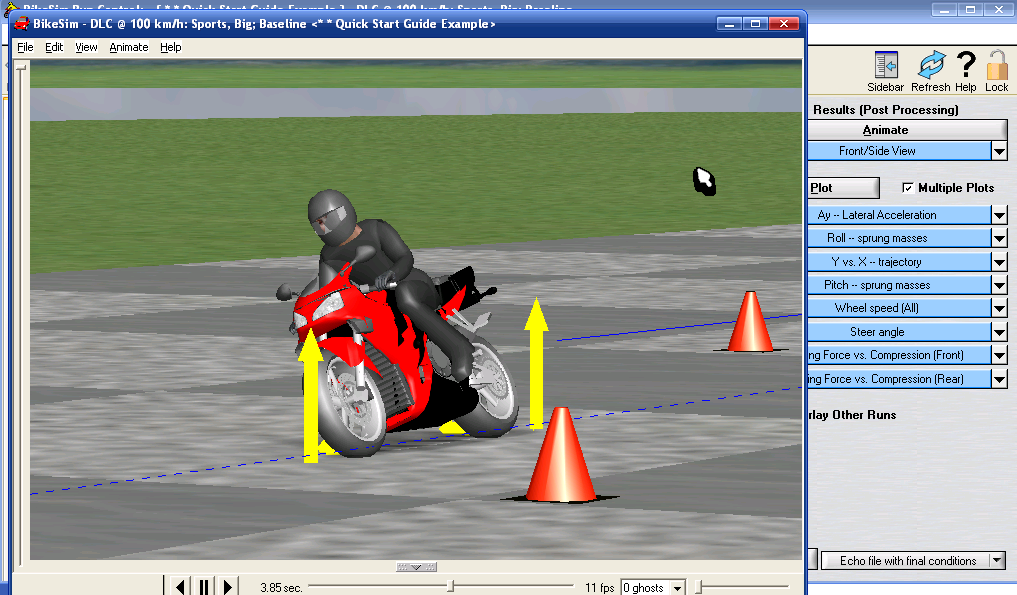The width and height of the screenshot is (1017, 595).
Task: Select Steer angle plot entry
Action: point(900,332)
